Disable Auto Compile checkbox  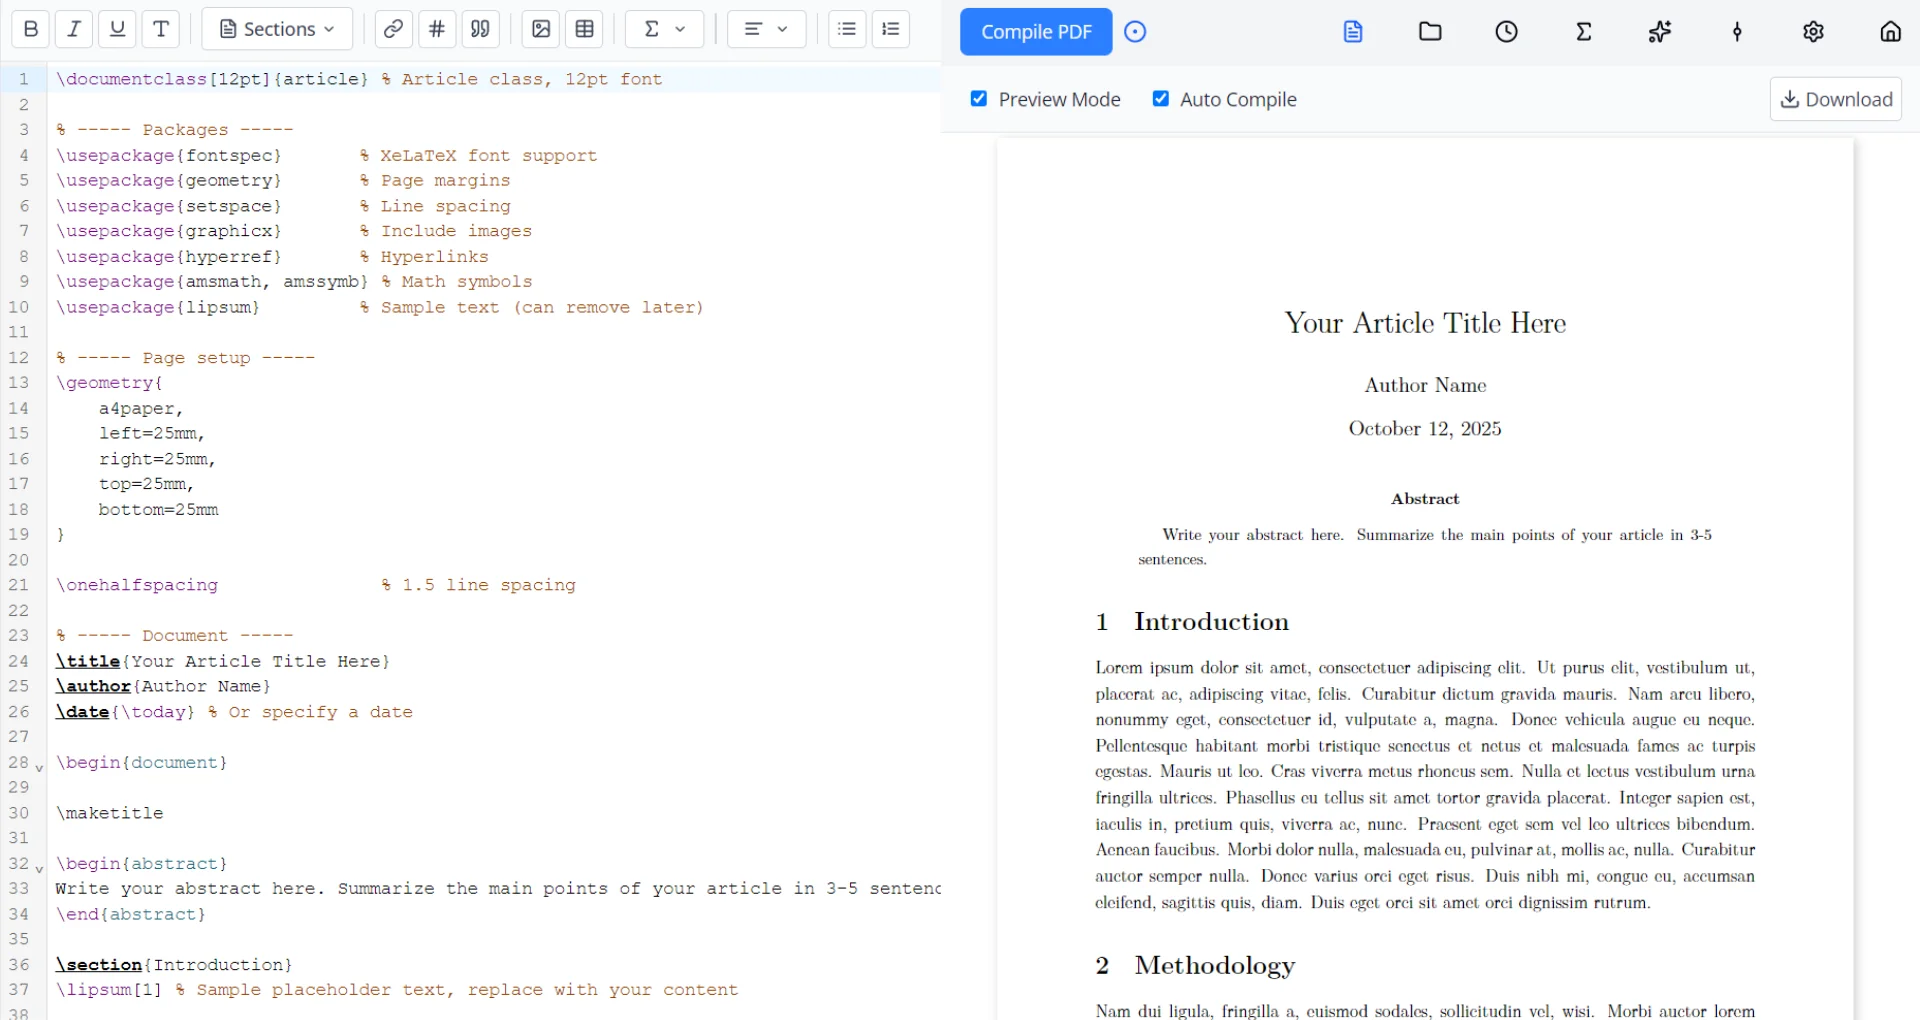tap(1161, 99)
